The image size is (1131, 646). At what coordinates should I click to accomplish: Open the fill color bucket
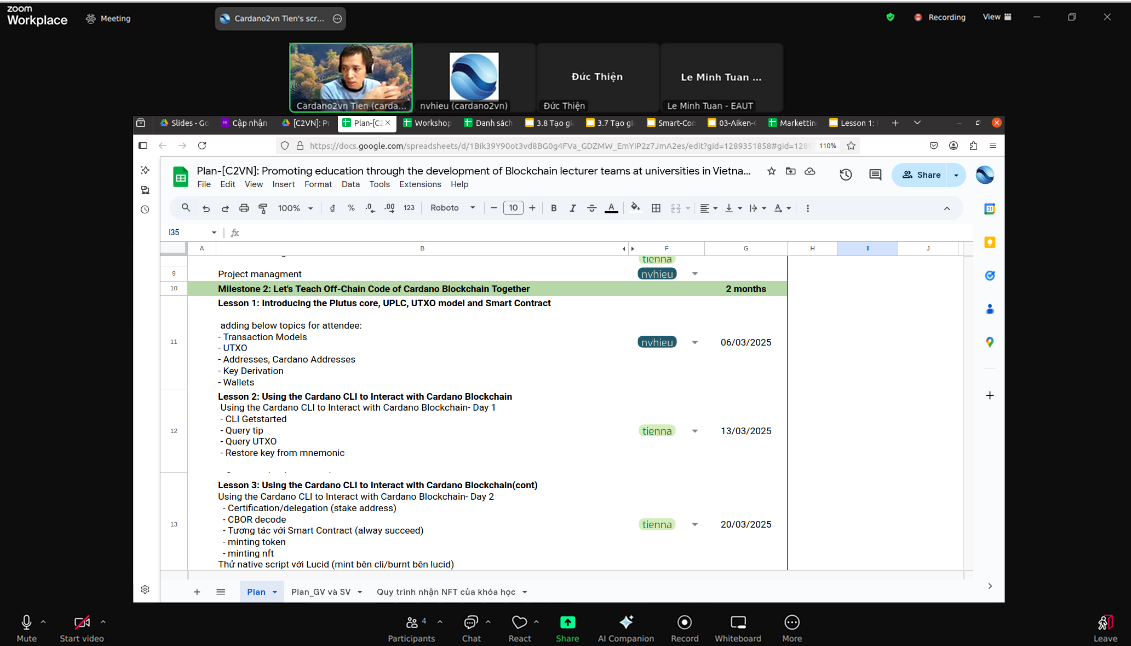(635, 208)
